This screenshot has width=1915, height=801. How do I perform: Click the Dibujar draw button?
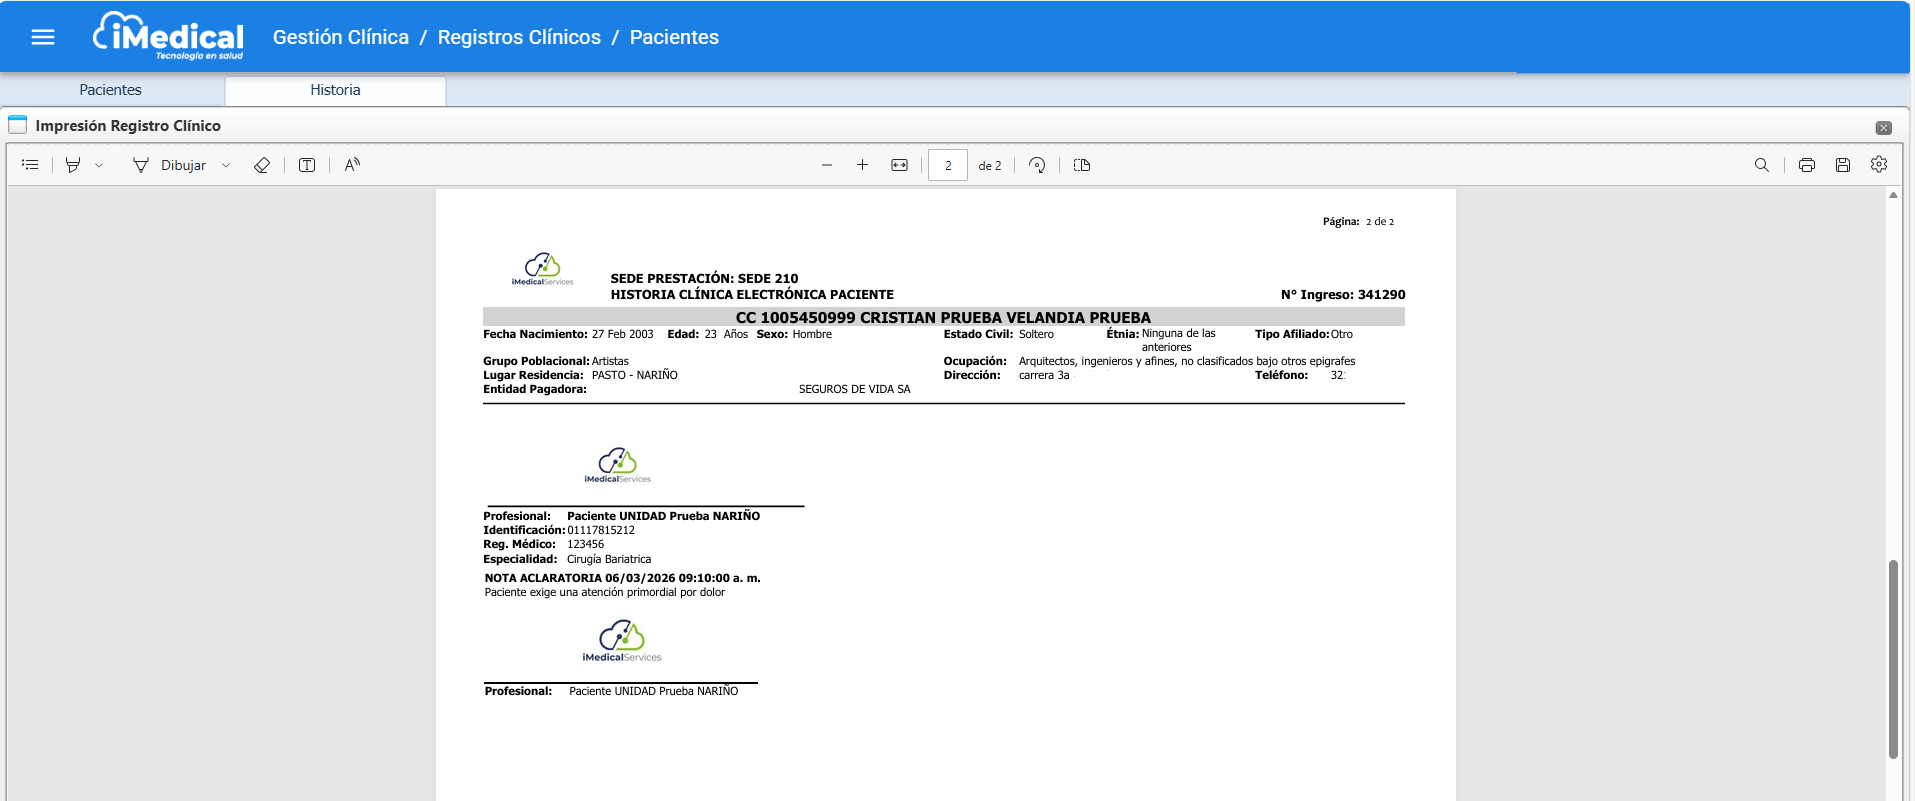pos(170,165)
